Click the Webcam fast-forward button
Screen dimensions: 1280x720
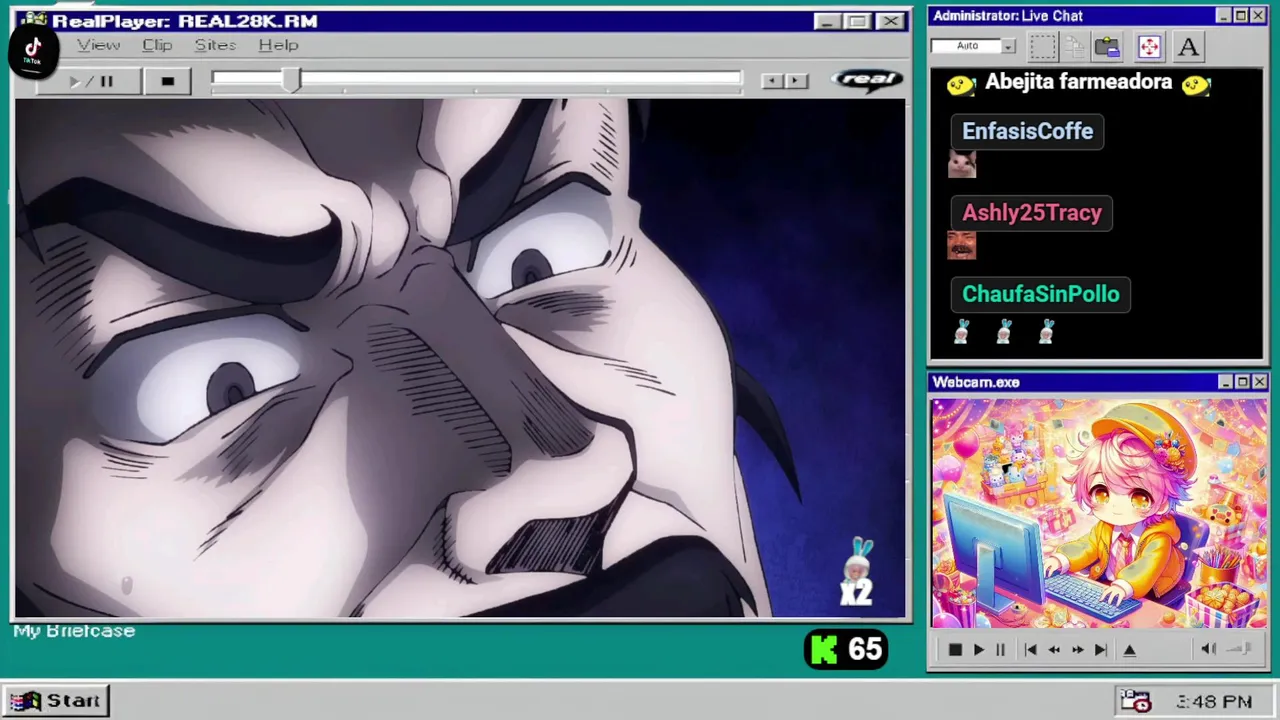click(1077, 650)
